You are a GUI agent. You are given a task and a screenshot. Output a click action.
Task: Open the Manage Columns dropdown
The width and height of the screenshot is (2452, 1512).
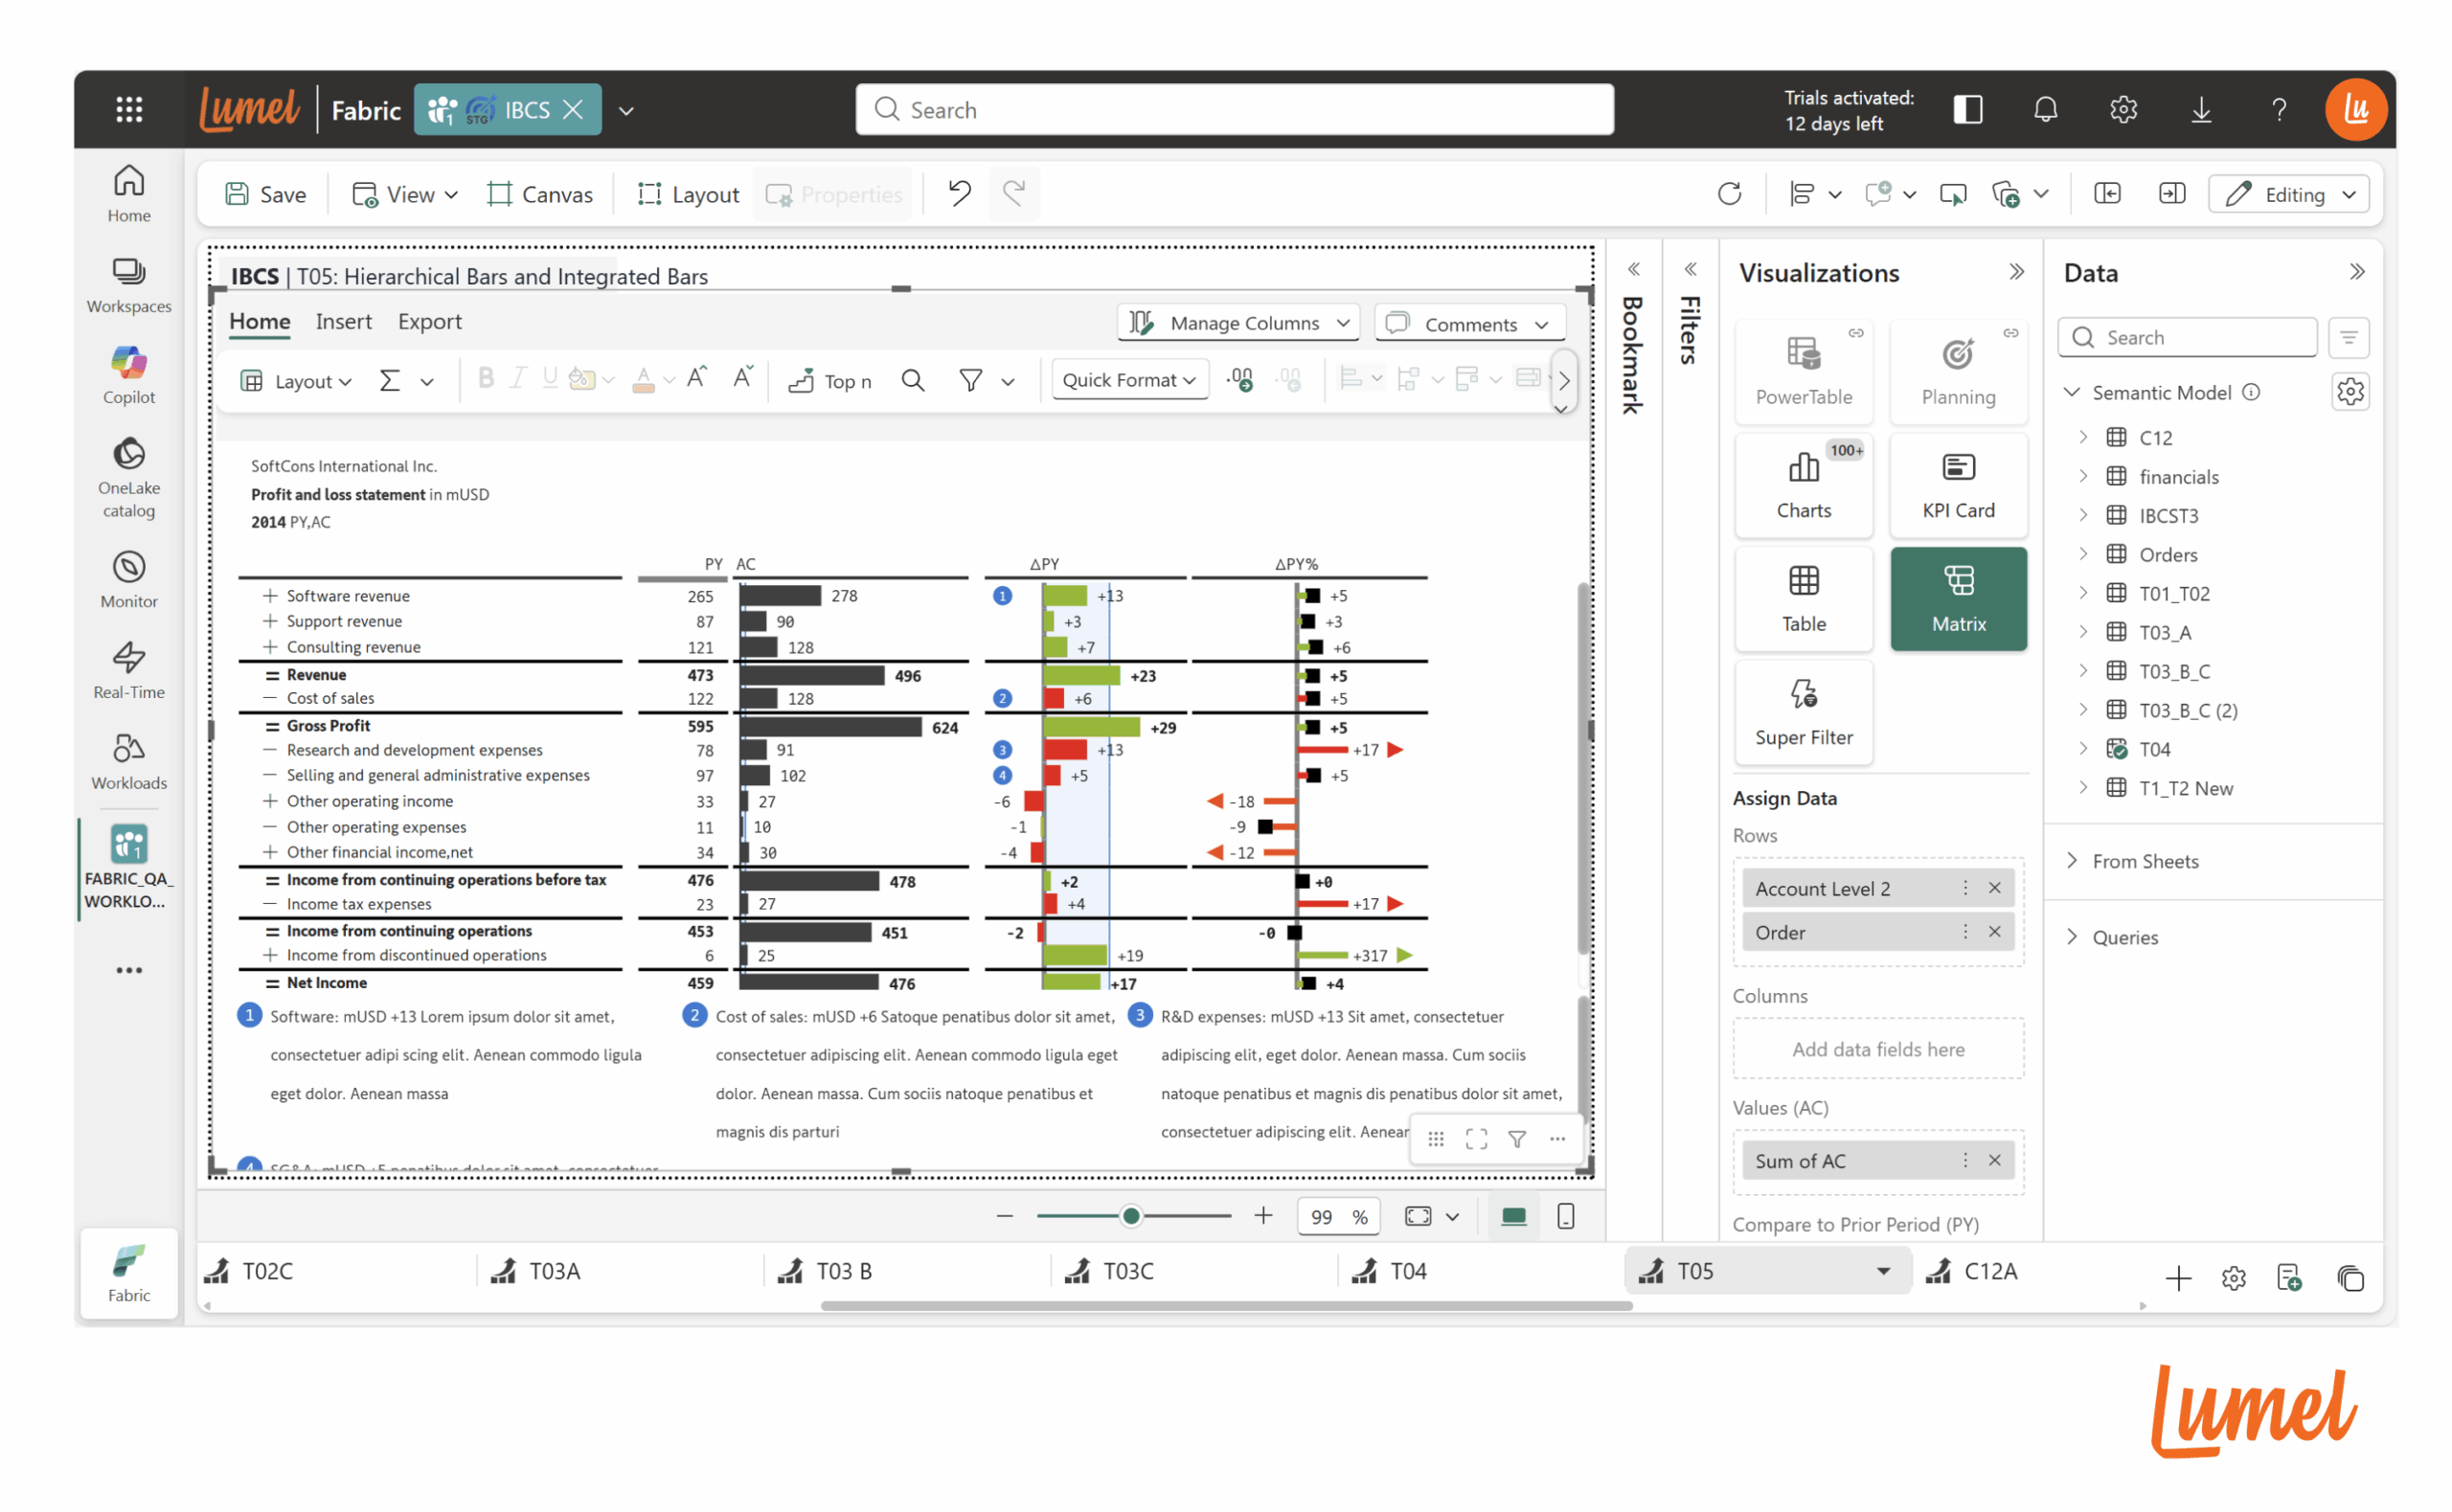(1238, 323)
